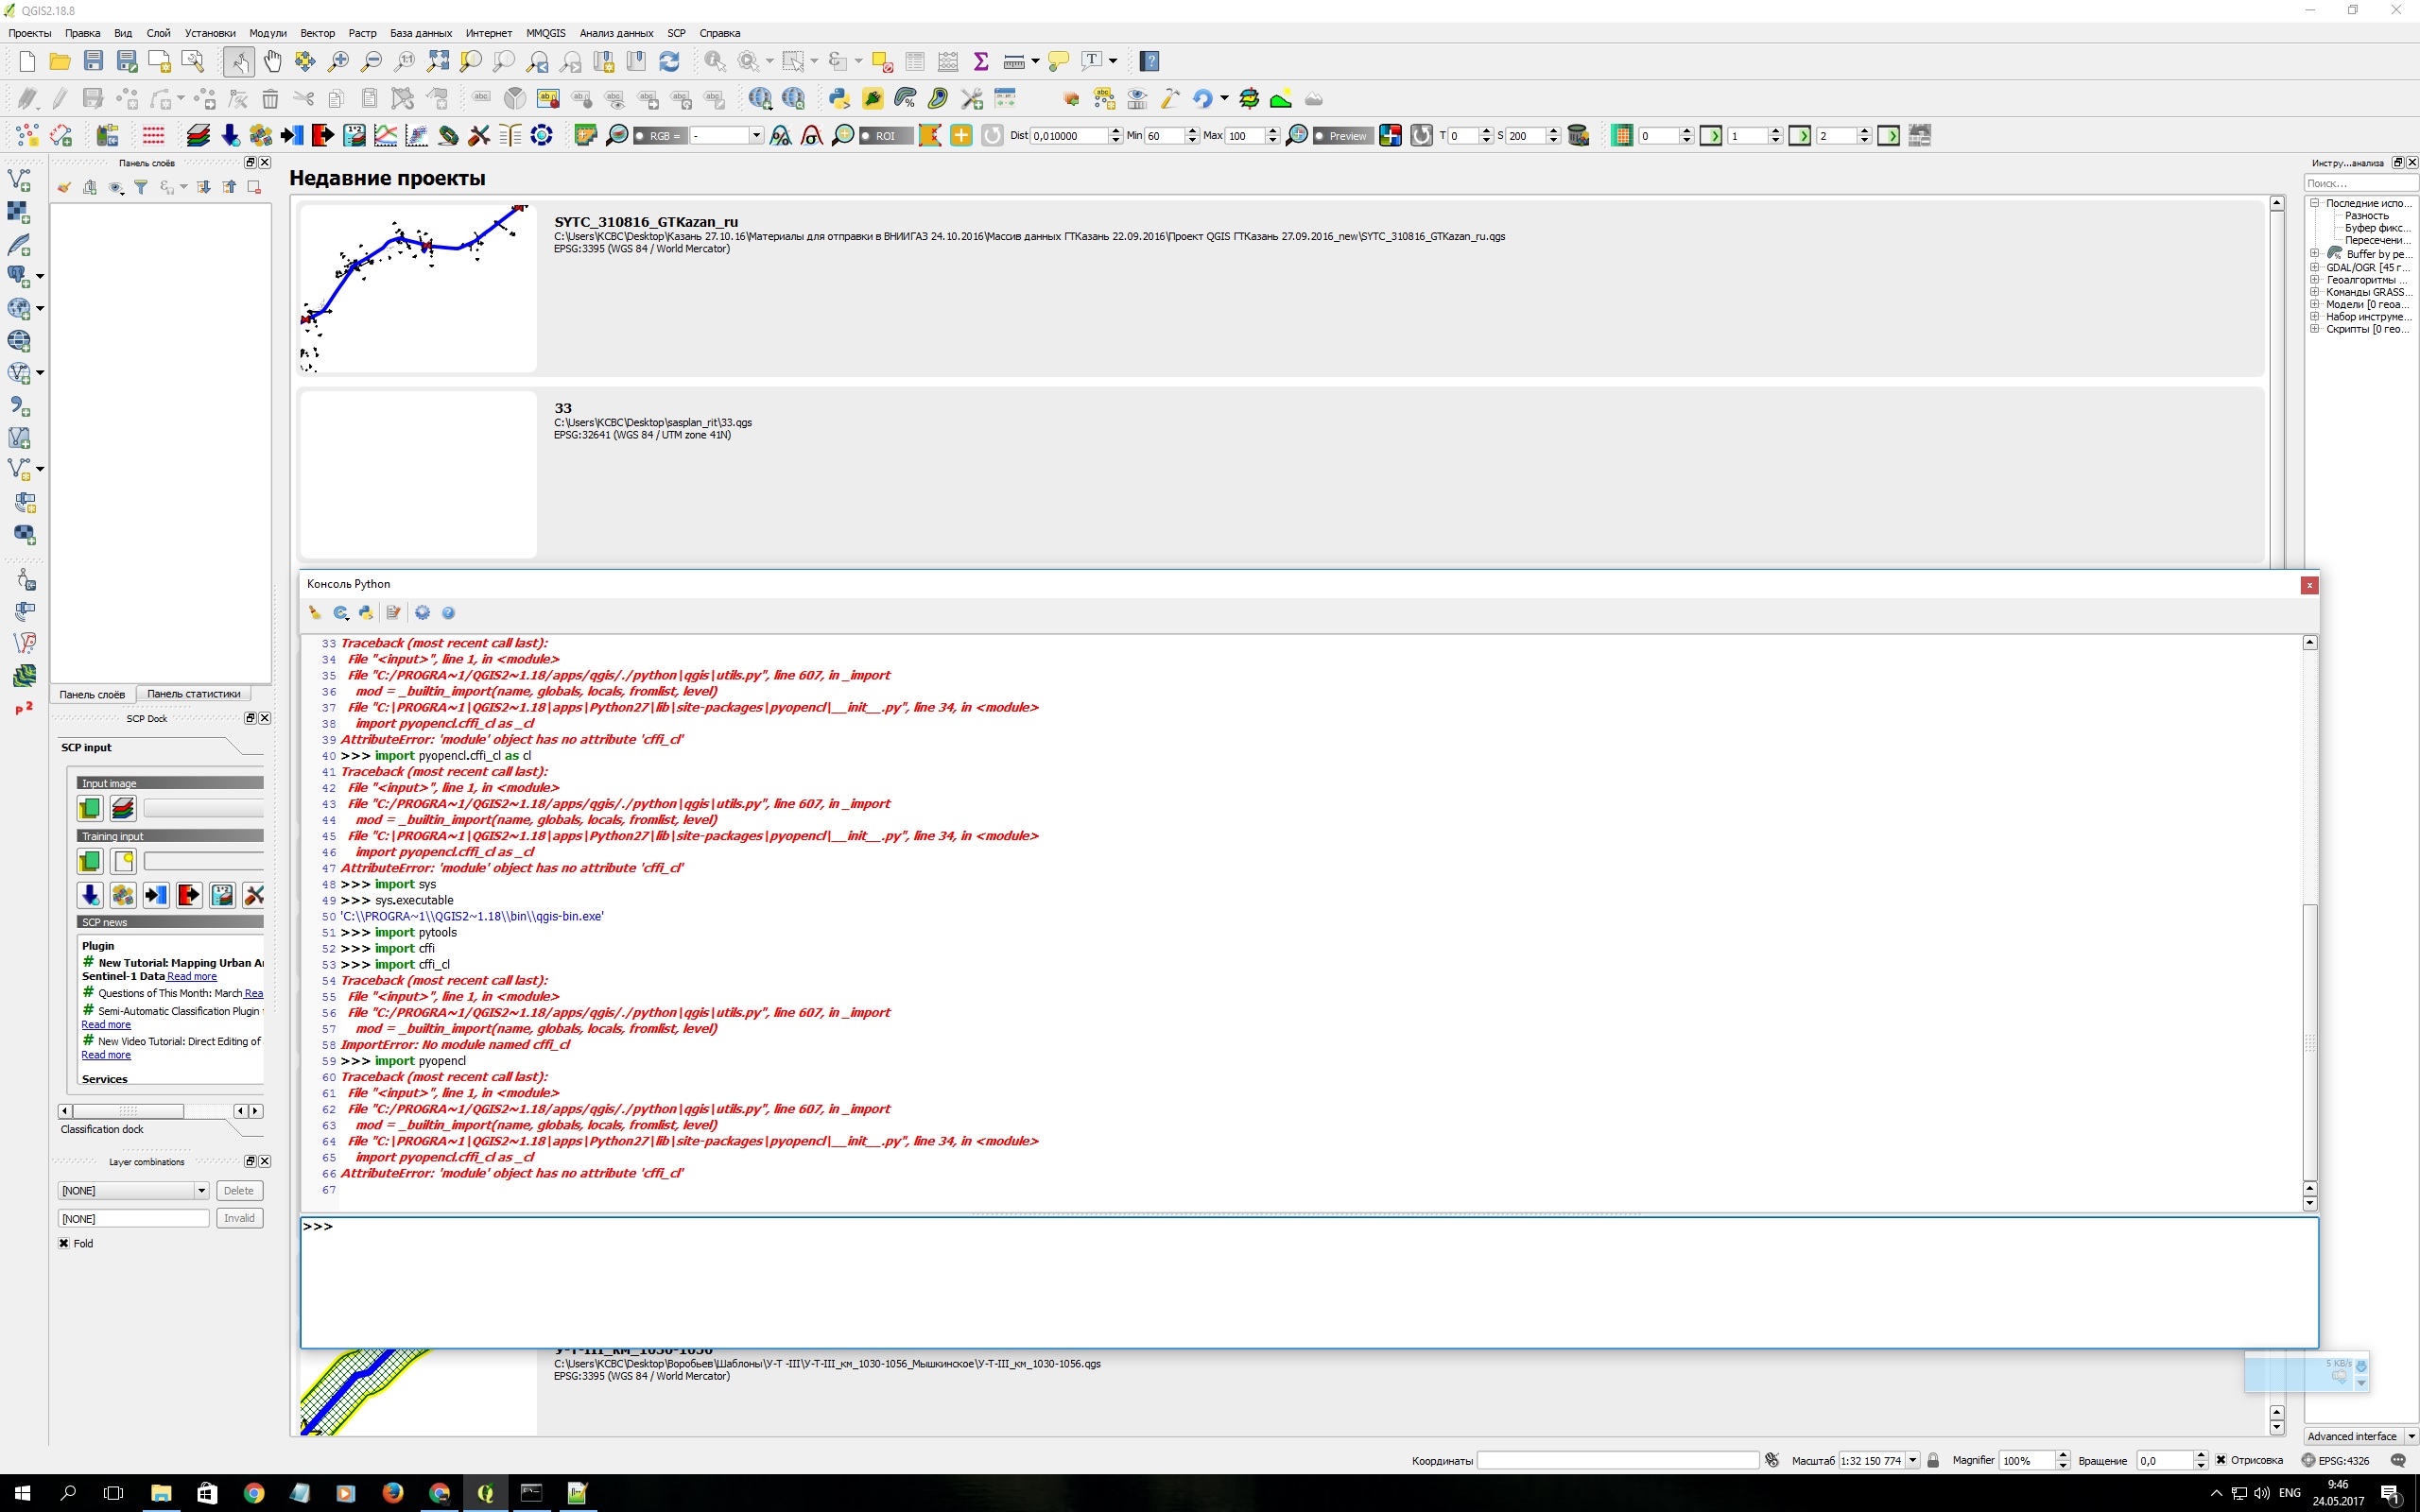Click the Open Project folder icon
Image resolution: width=2420 pixels, height=1512 pixels.
click(x=60, y=62)
